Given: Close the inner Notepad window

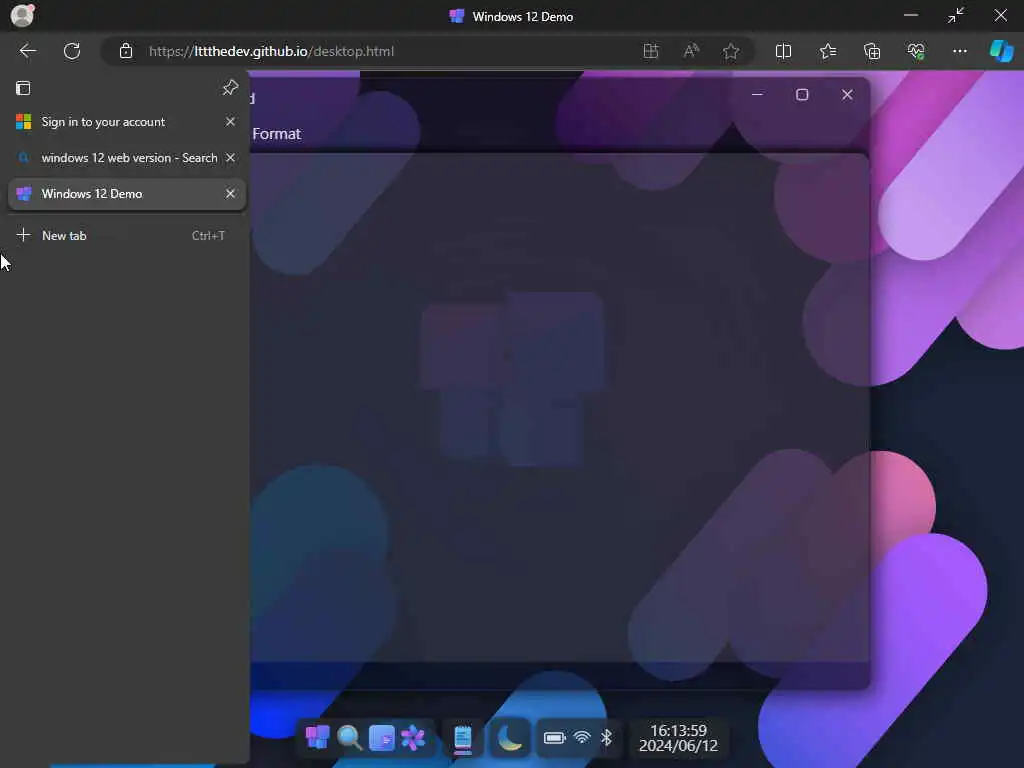Looking at the screenshot, I should point(847,95).
